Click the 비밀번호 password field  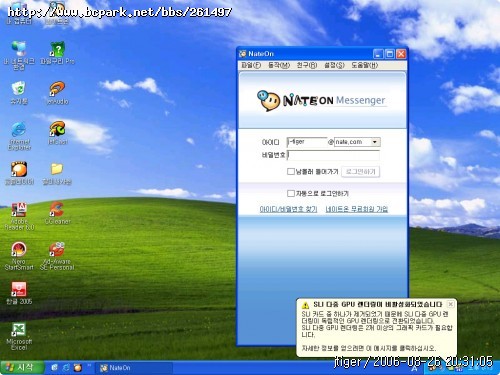pos(333,155)
